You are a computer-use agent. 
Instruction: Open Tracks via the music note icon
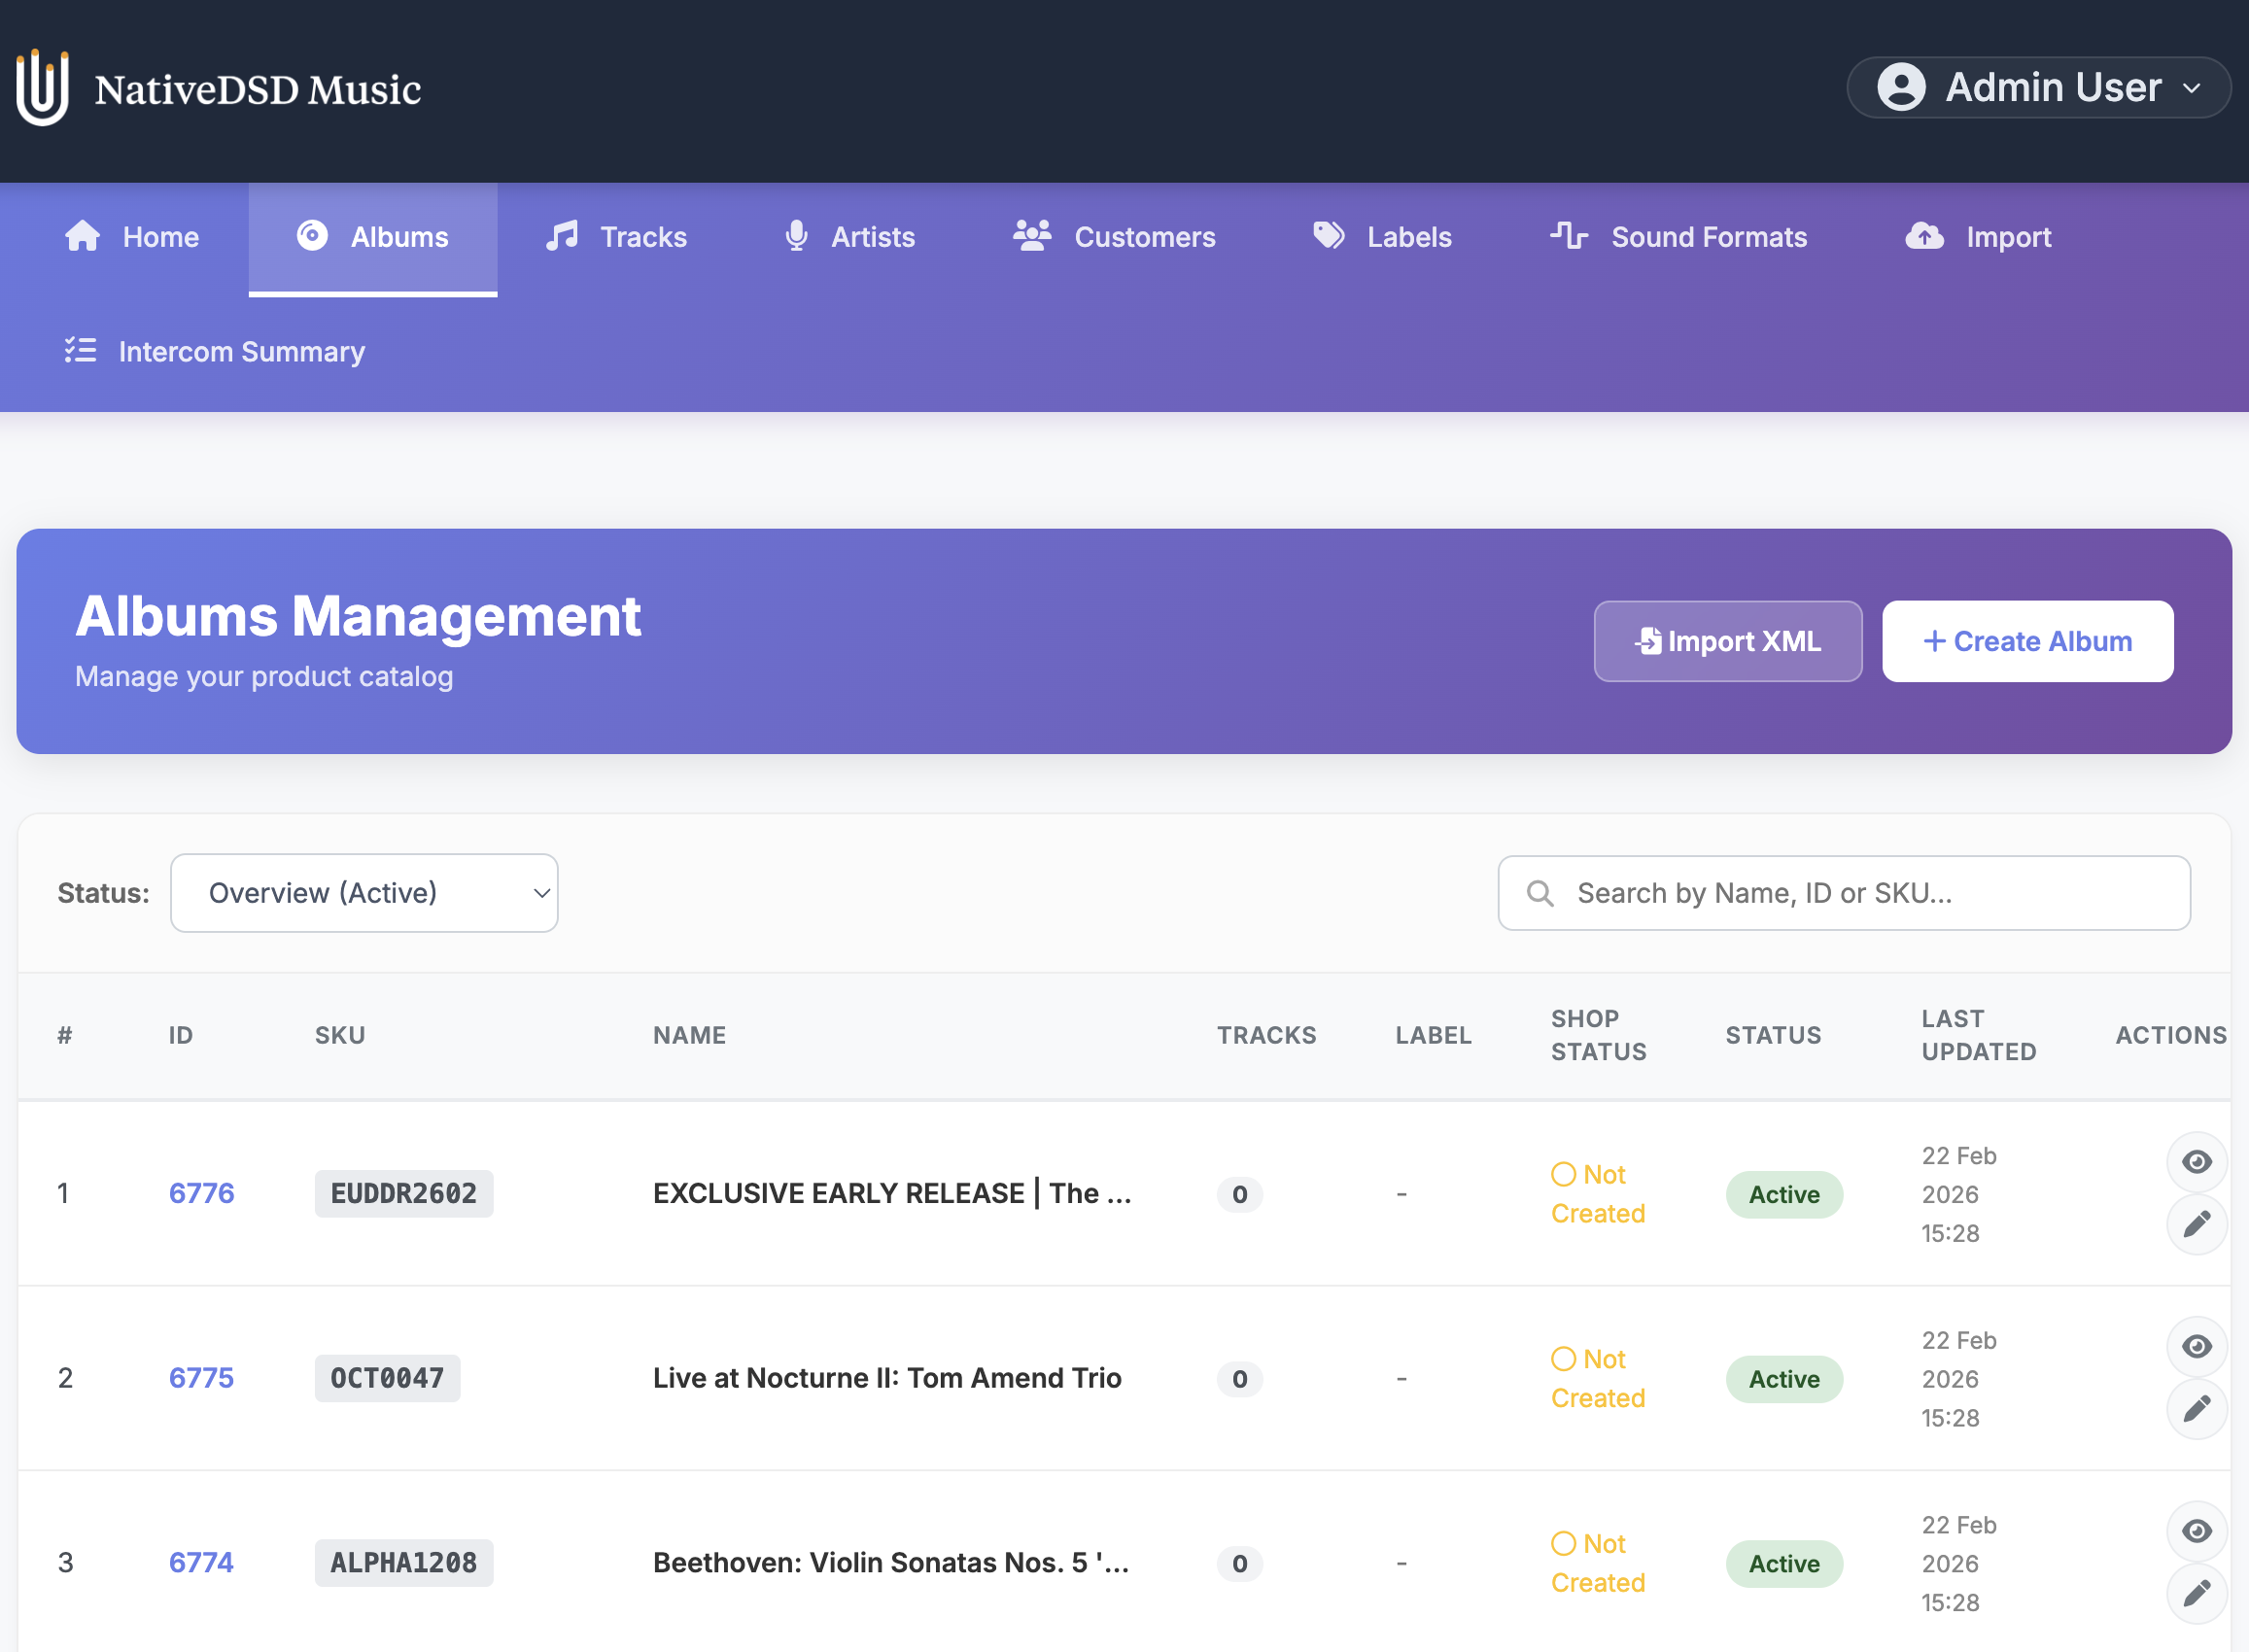tap(561, 236)
